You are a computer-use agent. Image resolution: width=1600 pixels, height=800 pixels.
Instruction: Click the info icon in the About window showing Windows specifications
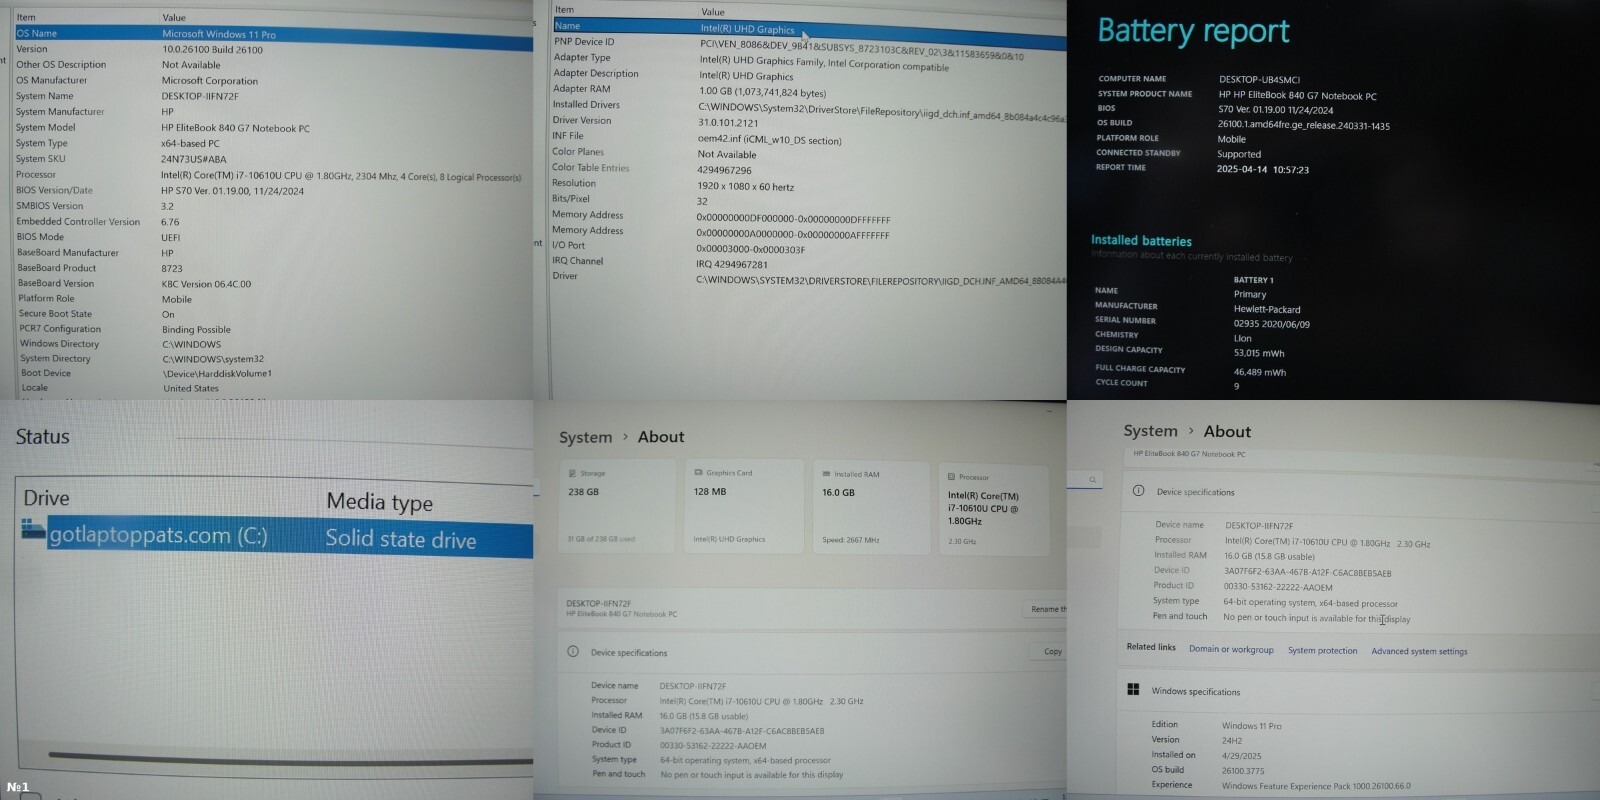click(1138, 491)
